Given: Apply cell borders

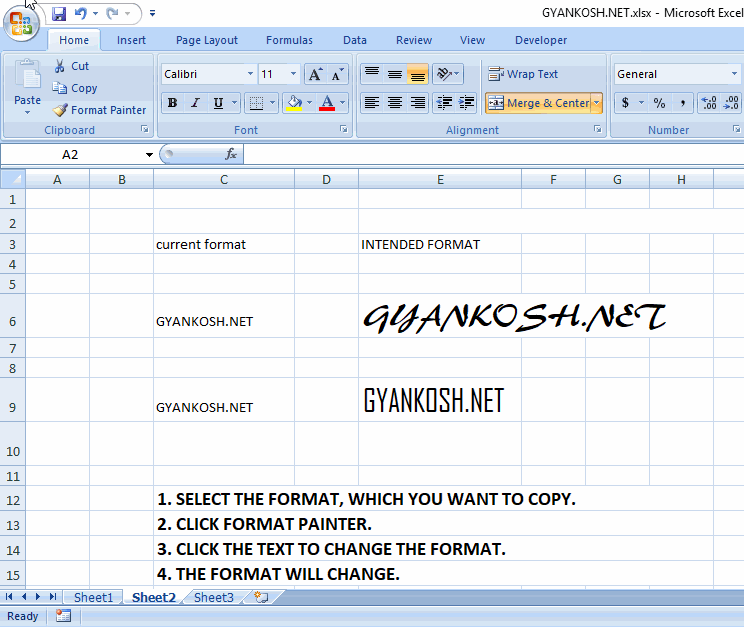Looking at the screenshot, I should tap(256, 103).
